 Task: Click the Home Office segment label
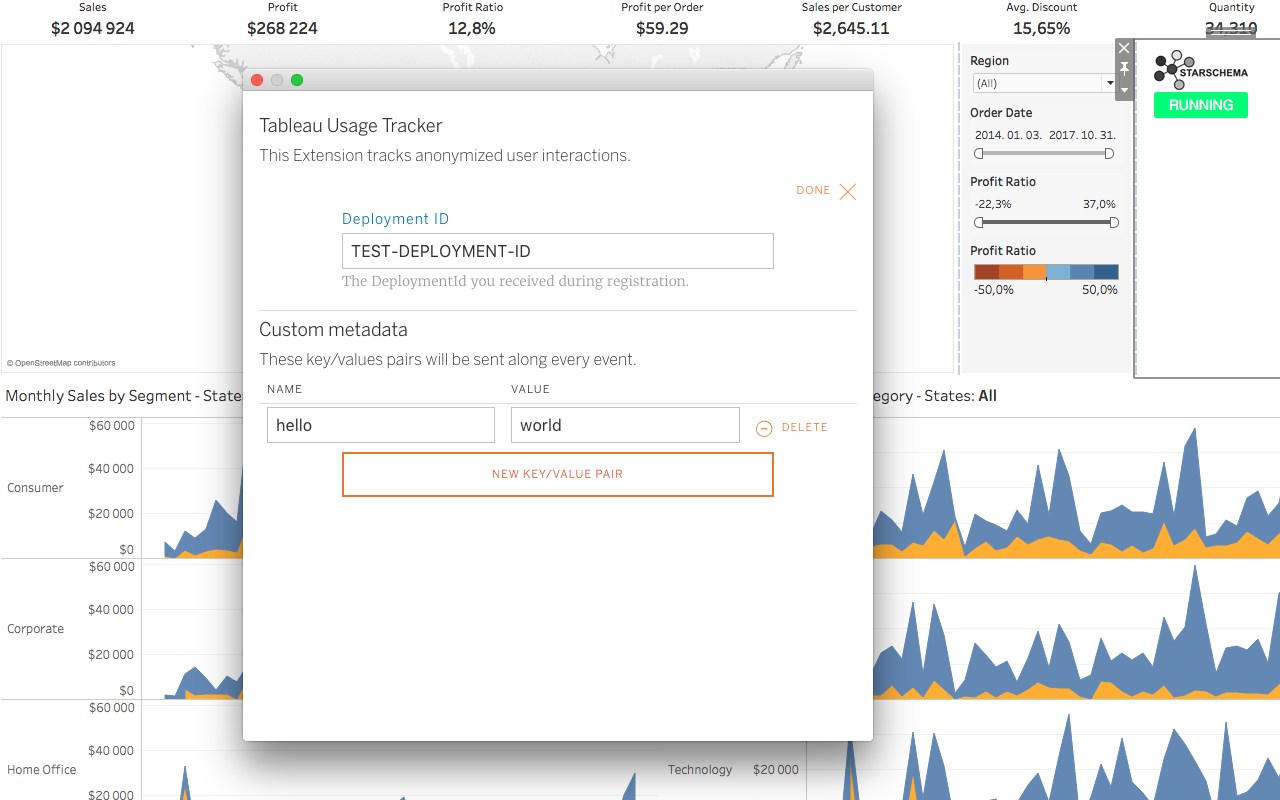point(42,770)
